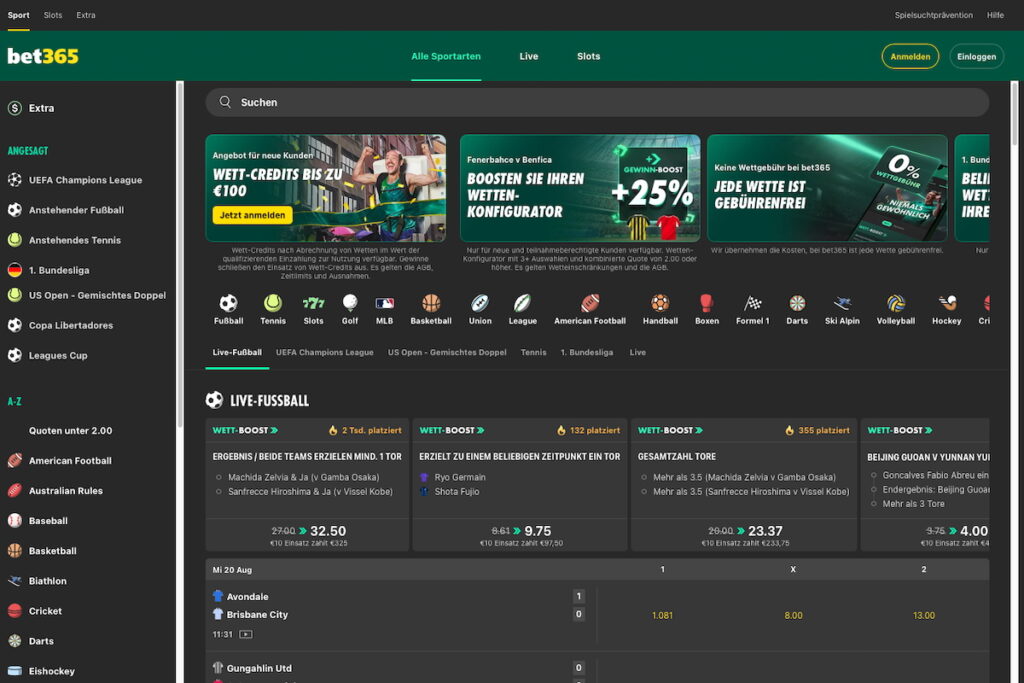This screenshot has width=1024, height=683.
Task: Select the Live-Fußball subtab
Action: tap(237, 353)
